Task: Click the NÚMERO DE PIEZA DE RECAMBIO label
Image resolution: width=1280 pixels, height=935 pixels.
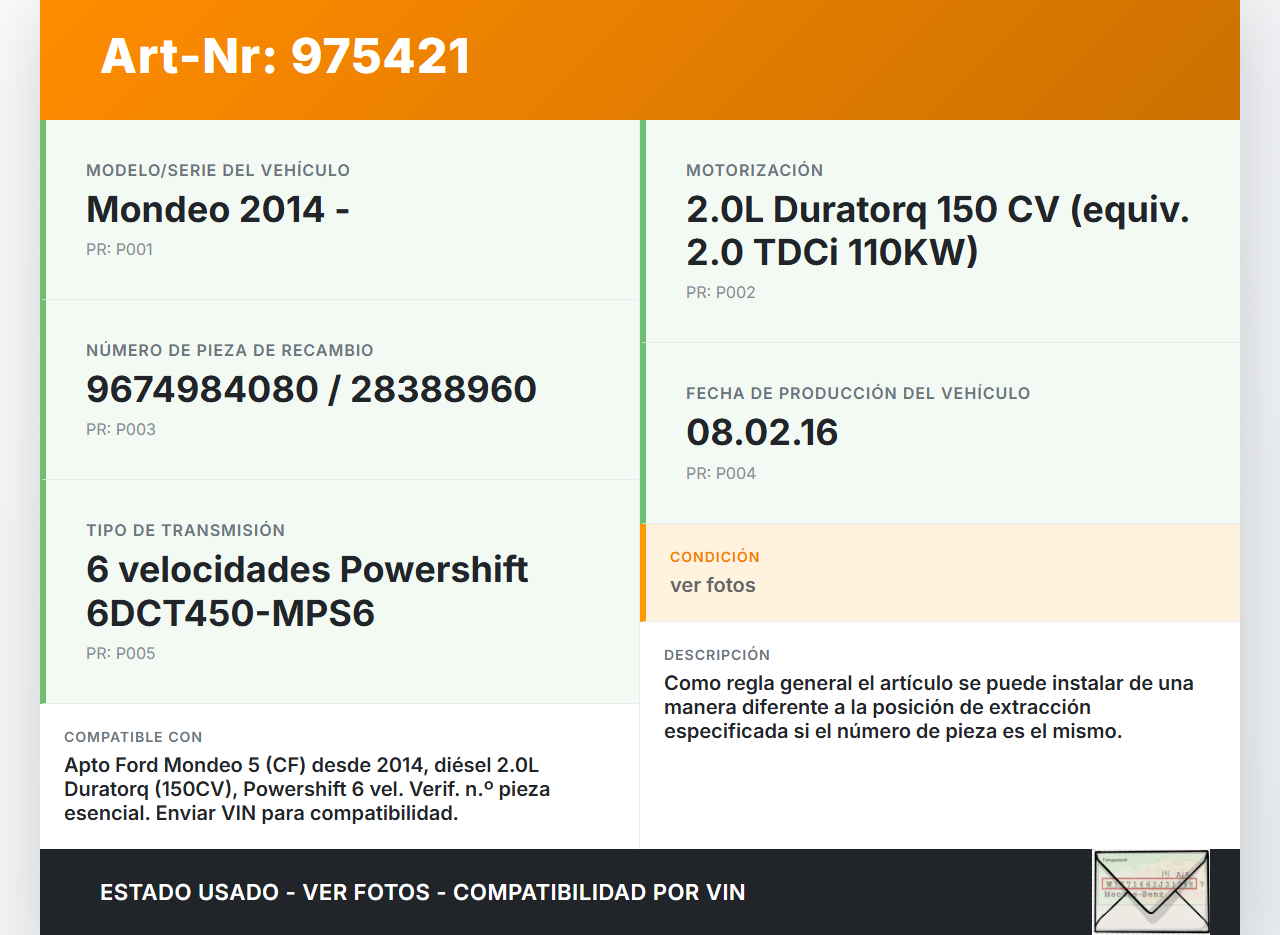Action: [229, 351]
